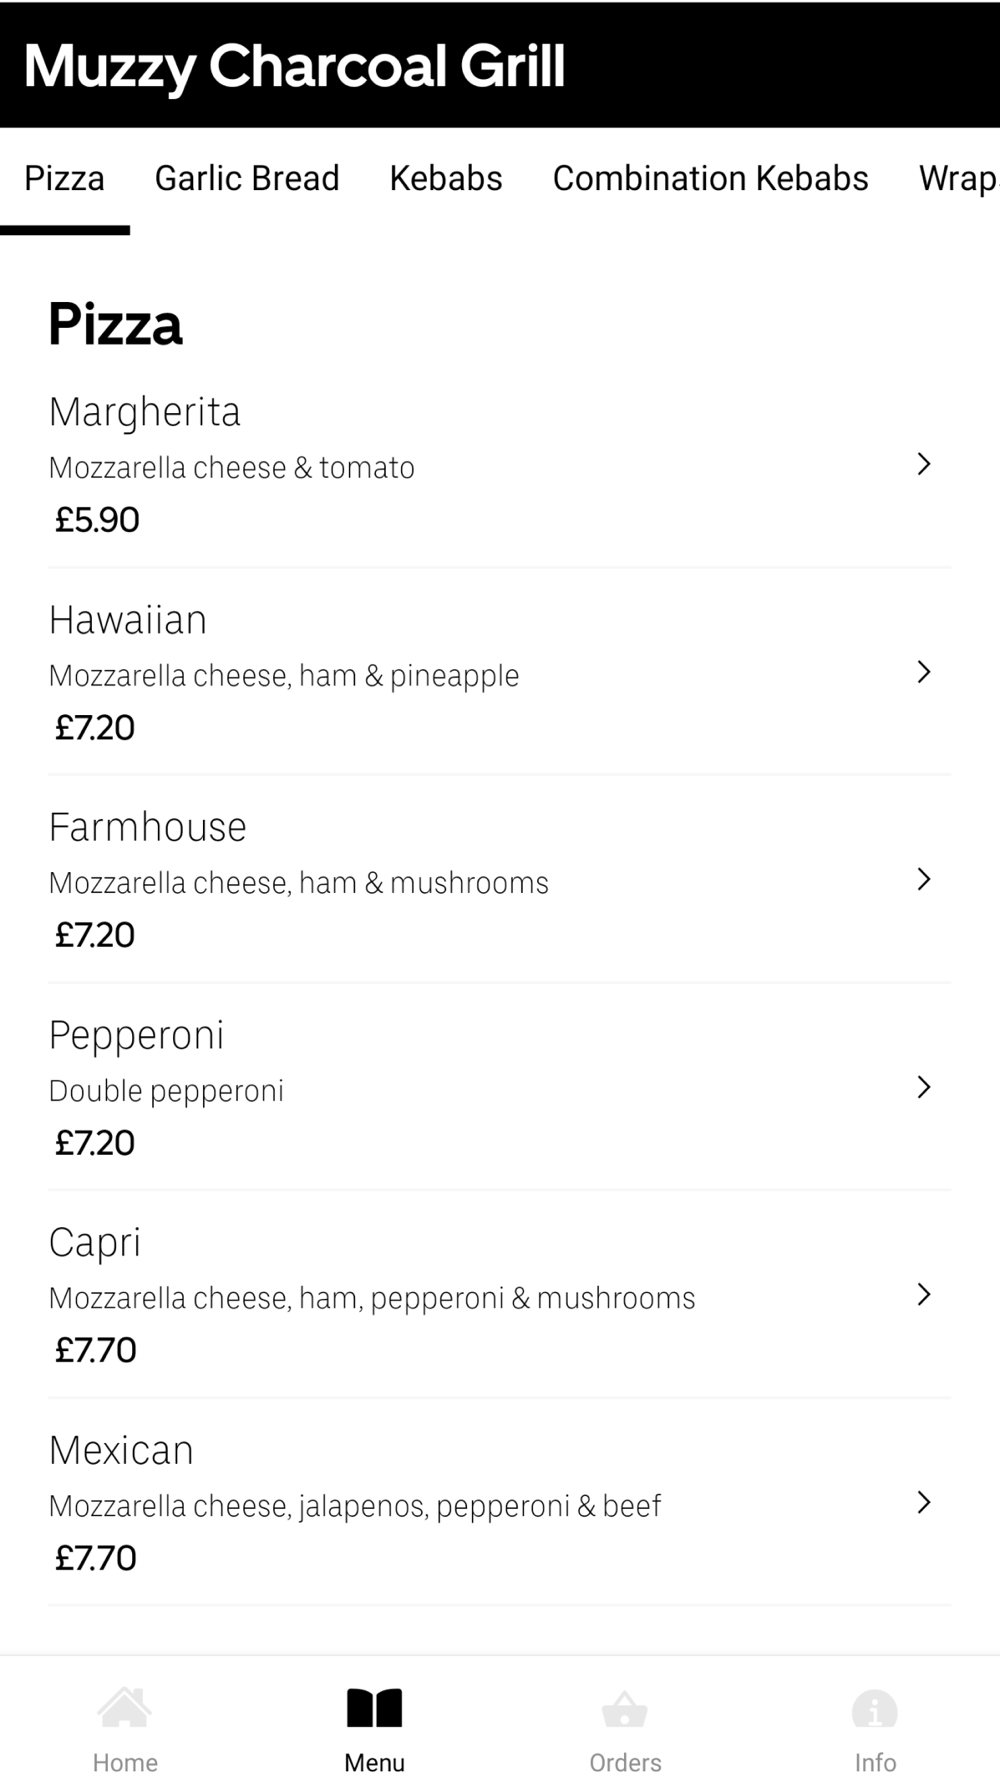Tap the Muzzy Charcoal Grill header title

pos(295,66)
